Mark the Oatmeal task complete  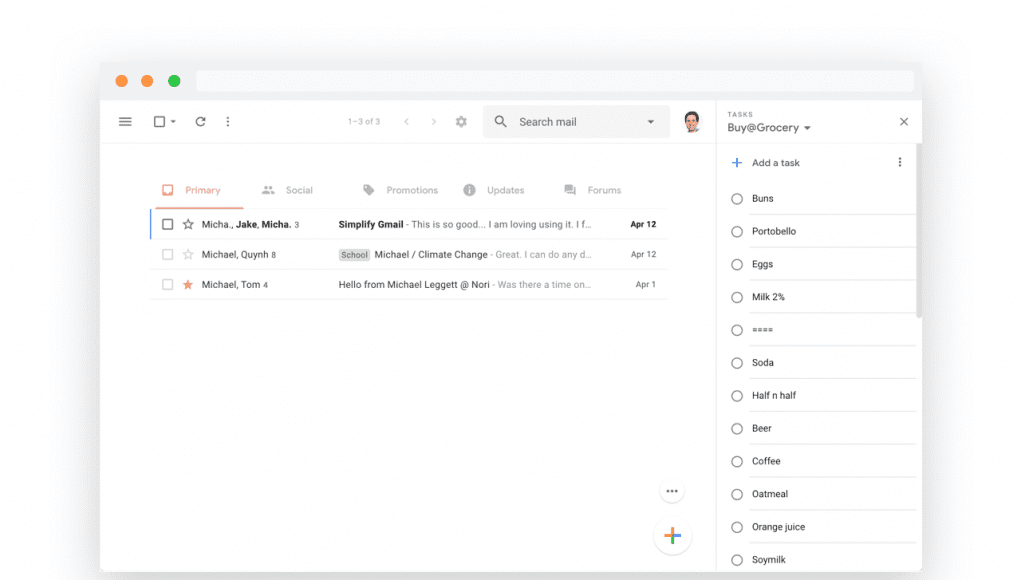(x=736, y=495)
